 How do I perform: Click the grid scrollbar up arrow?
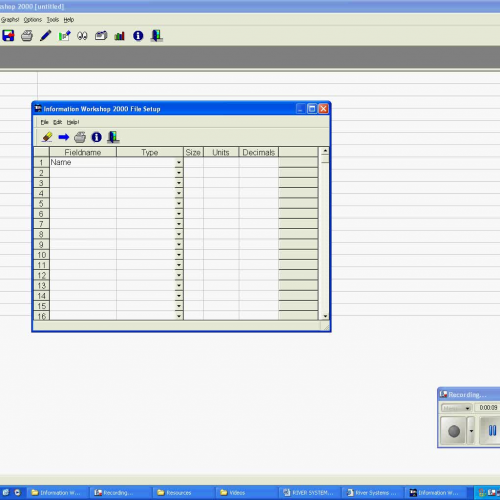click(325, 151)
